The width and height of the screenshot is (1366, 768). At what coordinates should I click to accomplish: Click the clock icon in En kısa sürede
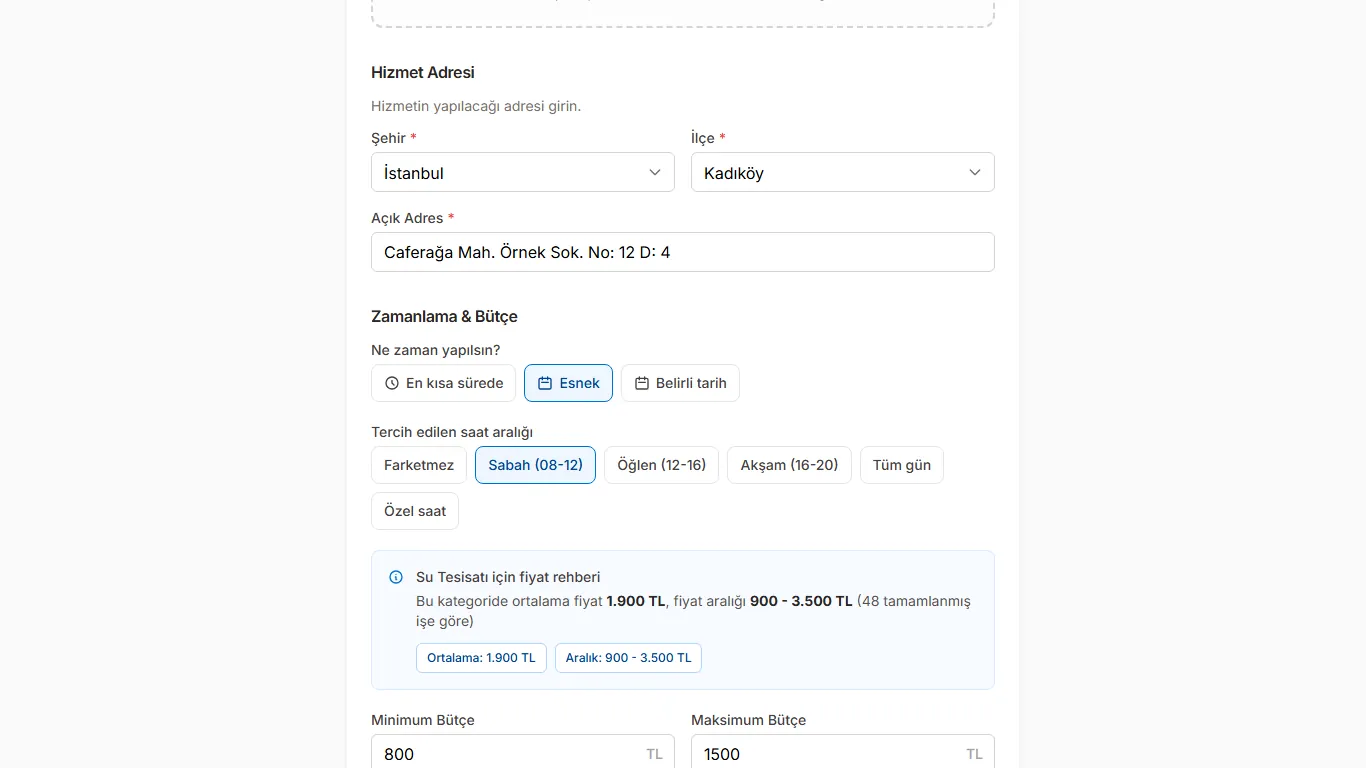pos(392,383)
